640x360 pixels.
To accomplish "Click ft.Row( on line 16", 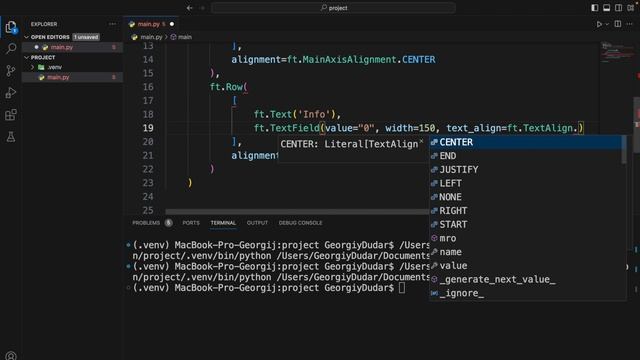I will click(229, 87).
